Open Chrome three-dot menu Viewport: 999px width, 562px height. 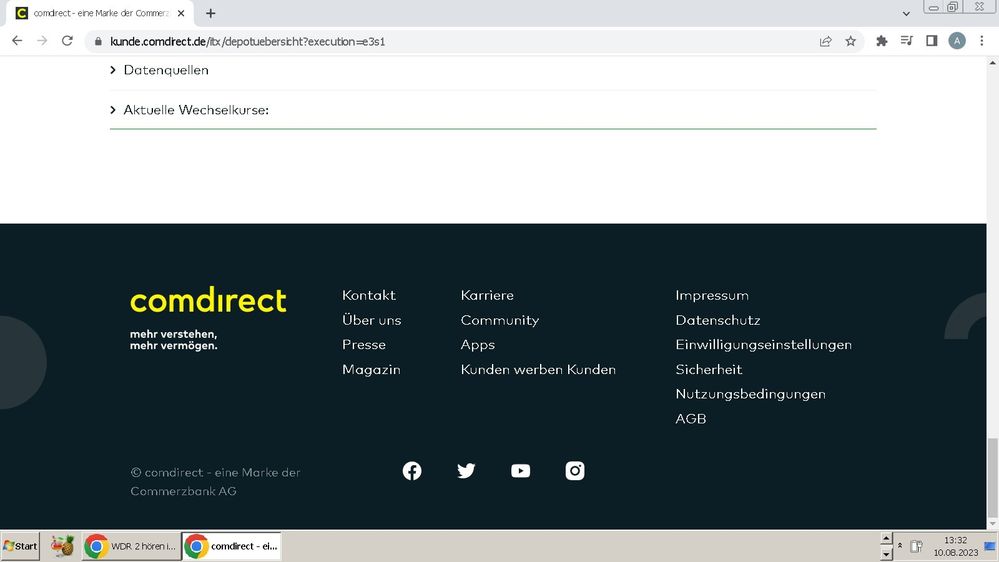(x=983, y=41)
